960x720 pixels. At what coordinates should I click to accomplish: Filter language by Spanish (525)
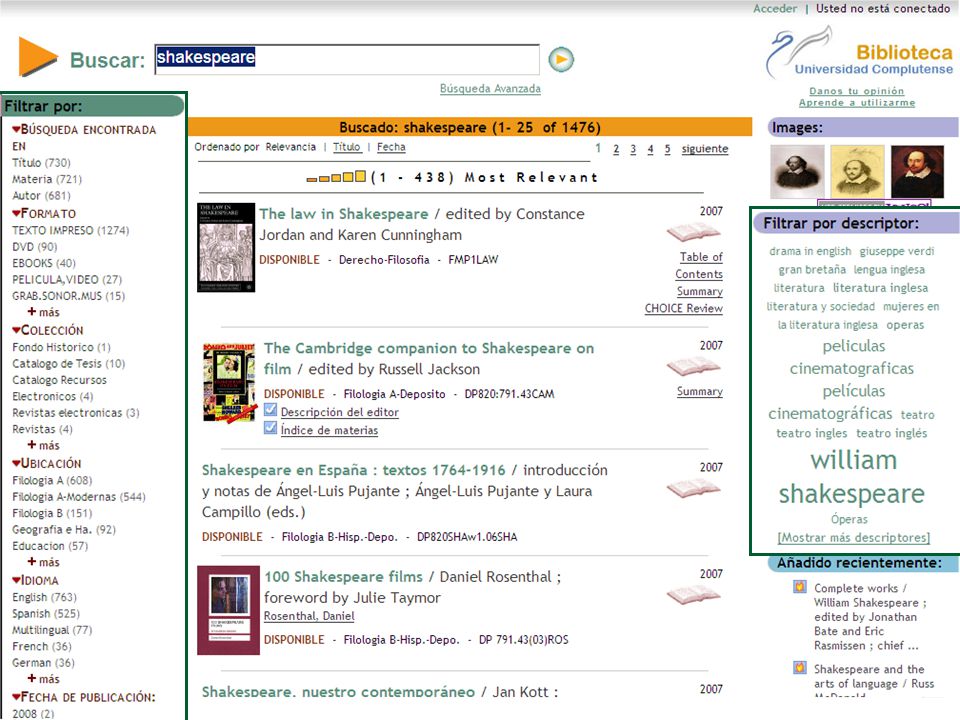46,613
